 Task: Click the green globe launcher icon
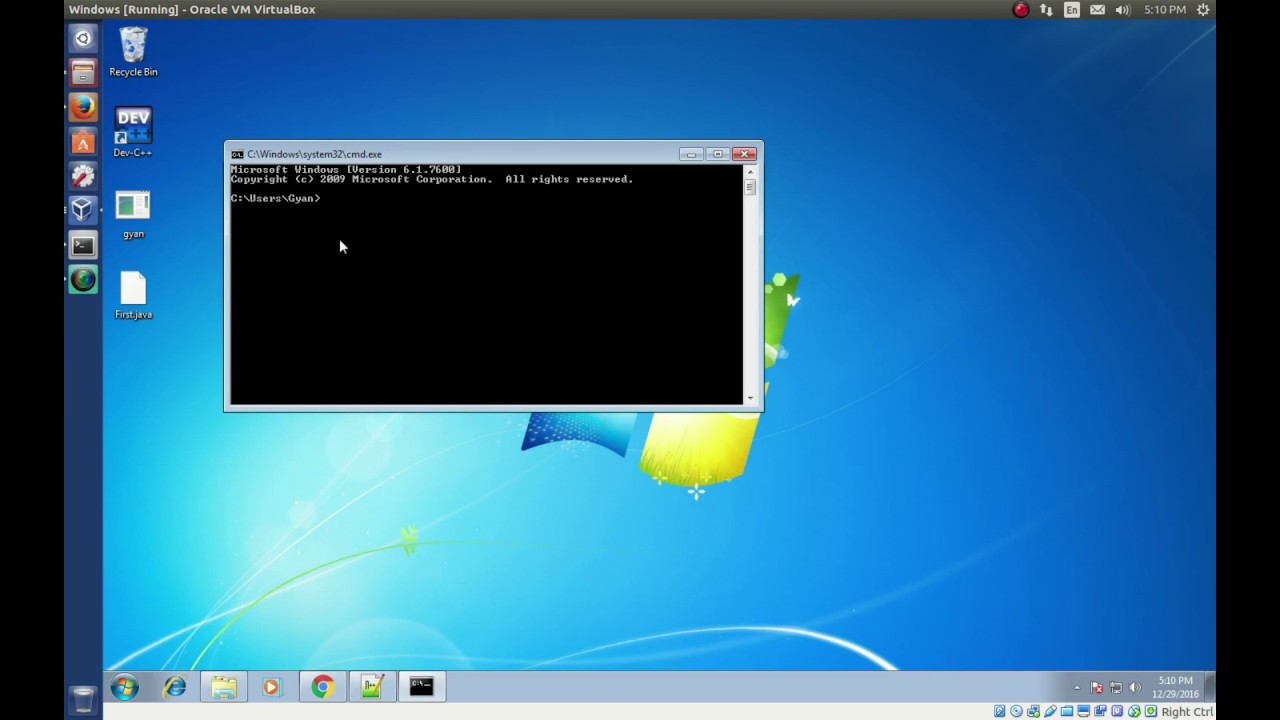[83, 279]
